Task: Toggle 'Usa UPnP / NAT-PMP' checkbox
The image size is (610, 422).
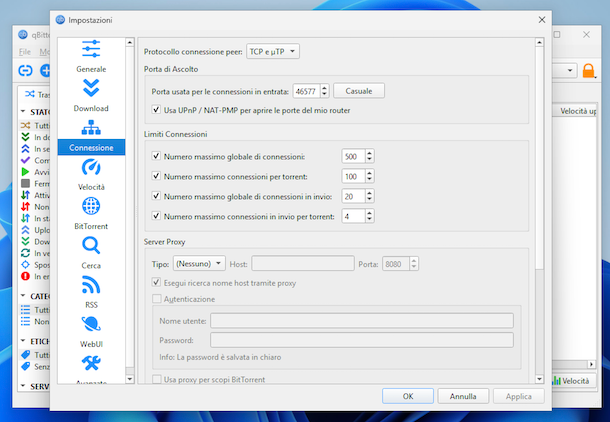Action: tap(156, 110)
